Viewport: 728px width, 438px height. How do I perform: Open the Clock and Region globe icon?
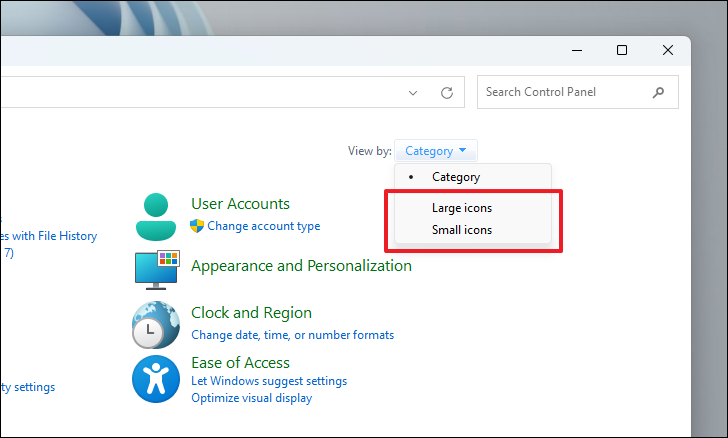(x=156, y=325)
